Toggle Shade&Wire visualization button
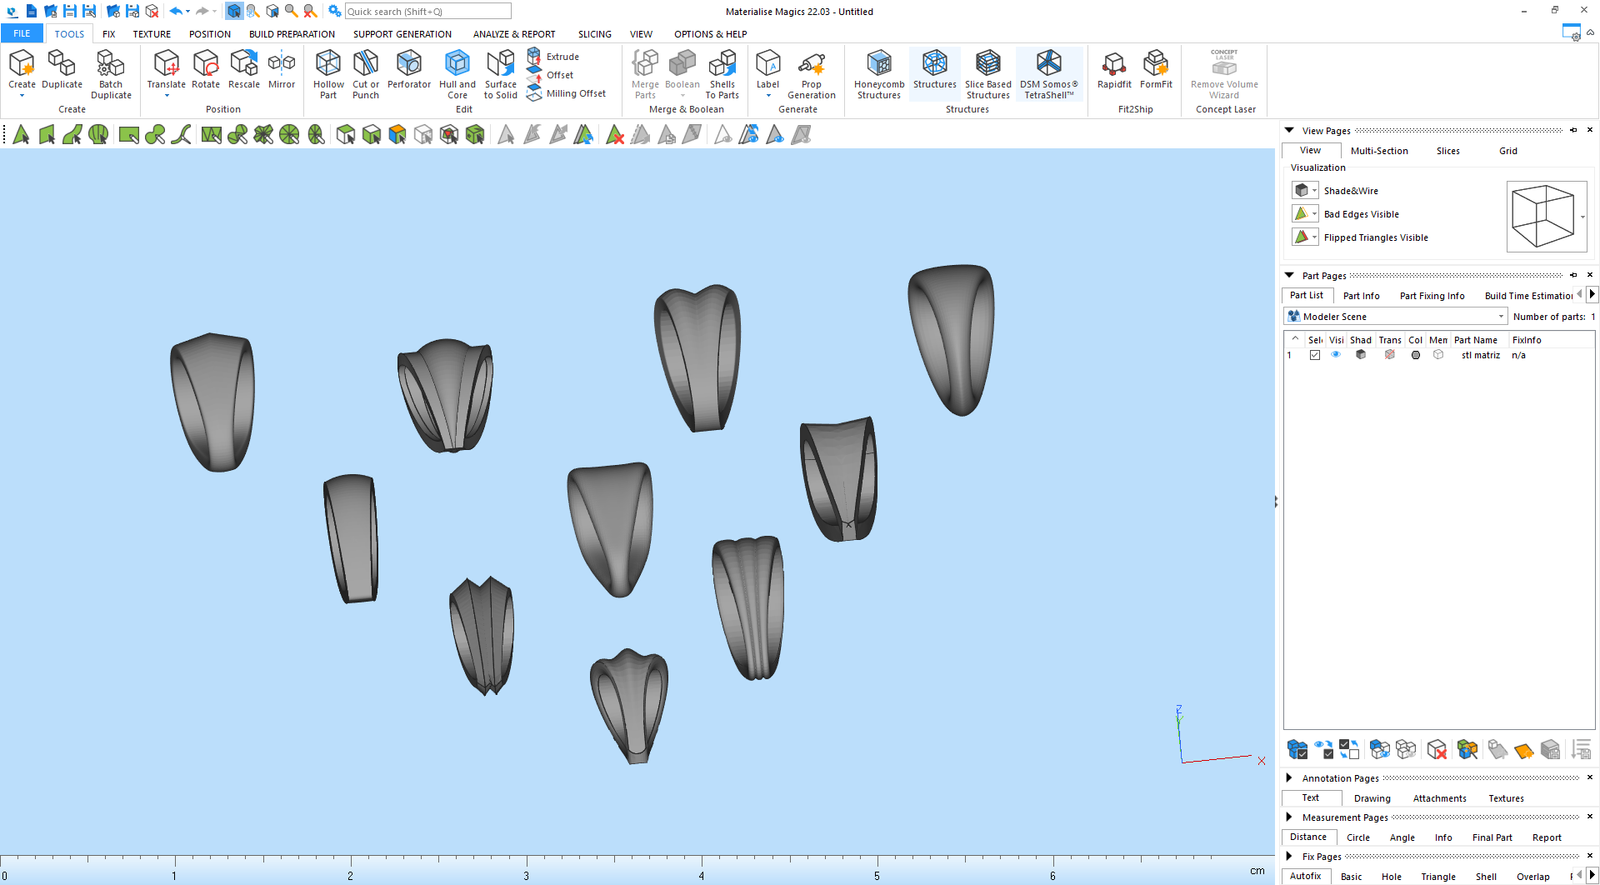Viewport: 1600px width, 885px height. coord(1301,190)
